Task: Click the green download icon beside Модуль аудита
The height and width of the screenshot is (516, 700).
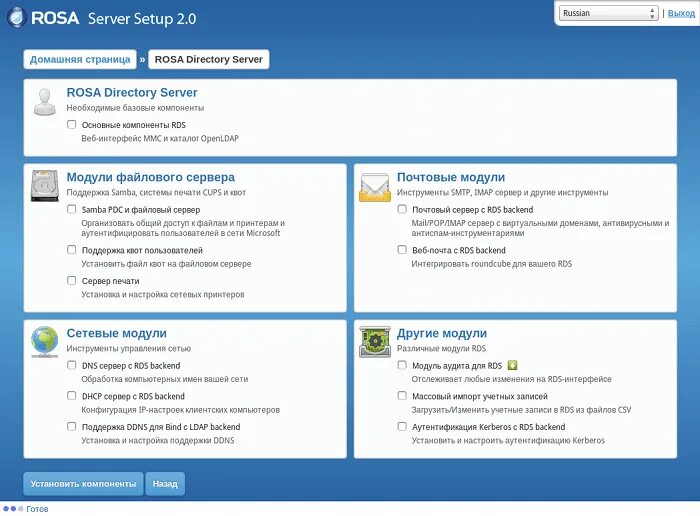Action: tap(512, 365)
